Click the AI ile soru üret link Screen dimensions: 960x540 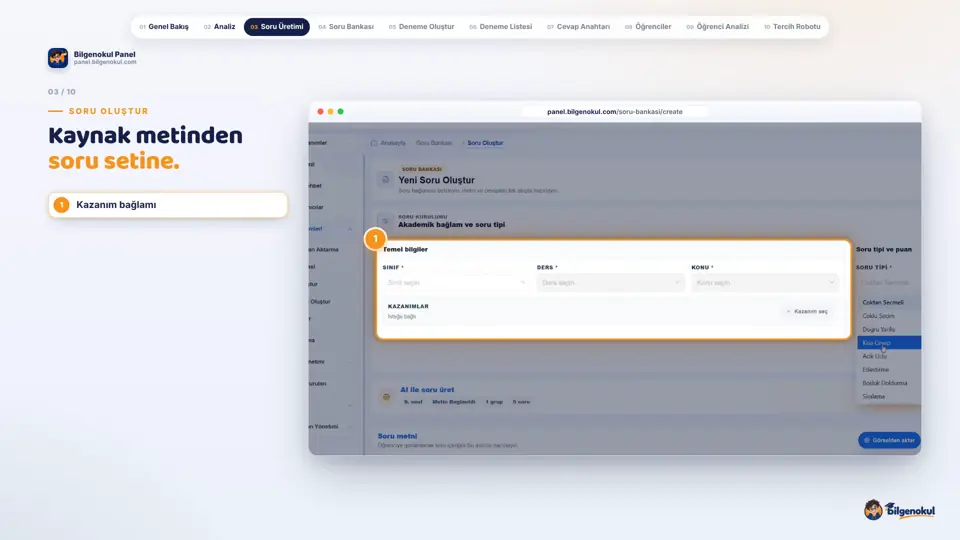coord(427,389)
